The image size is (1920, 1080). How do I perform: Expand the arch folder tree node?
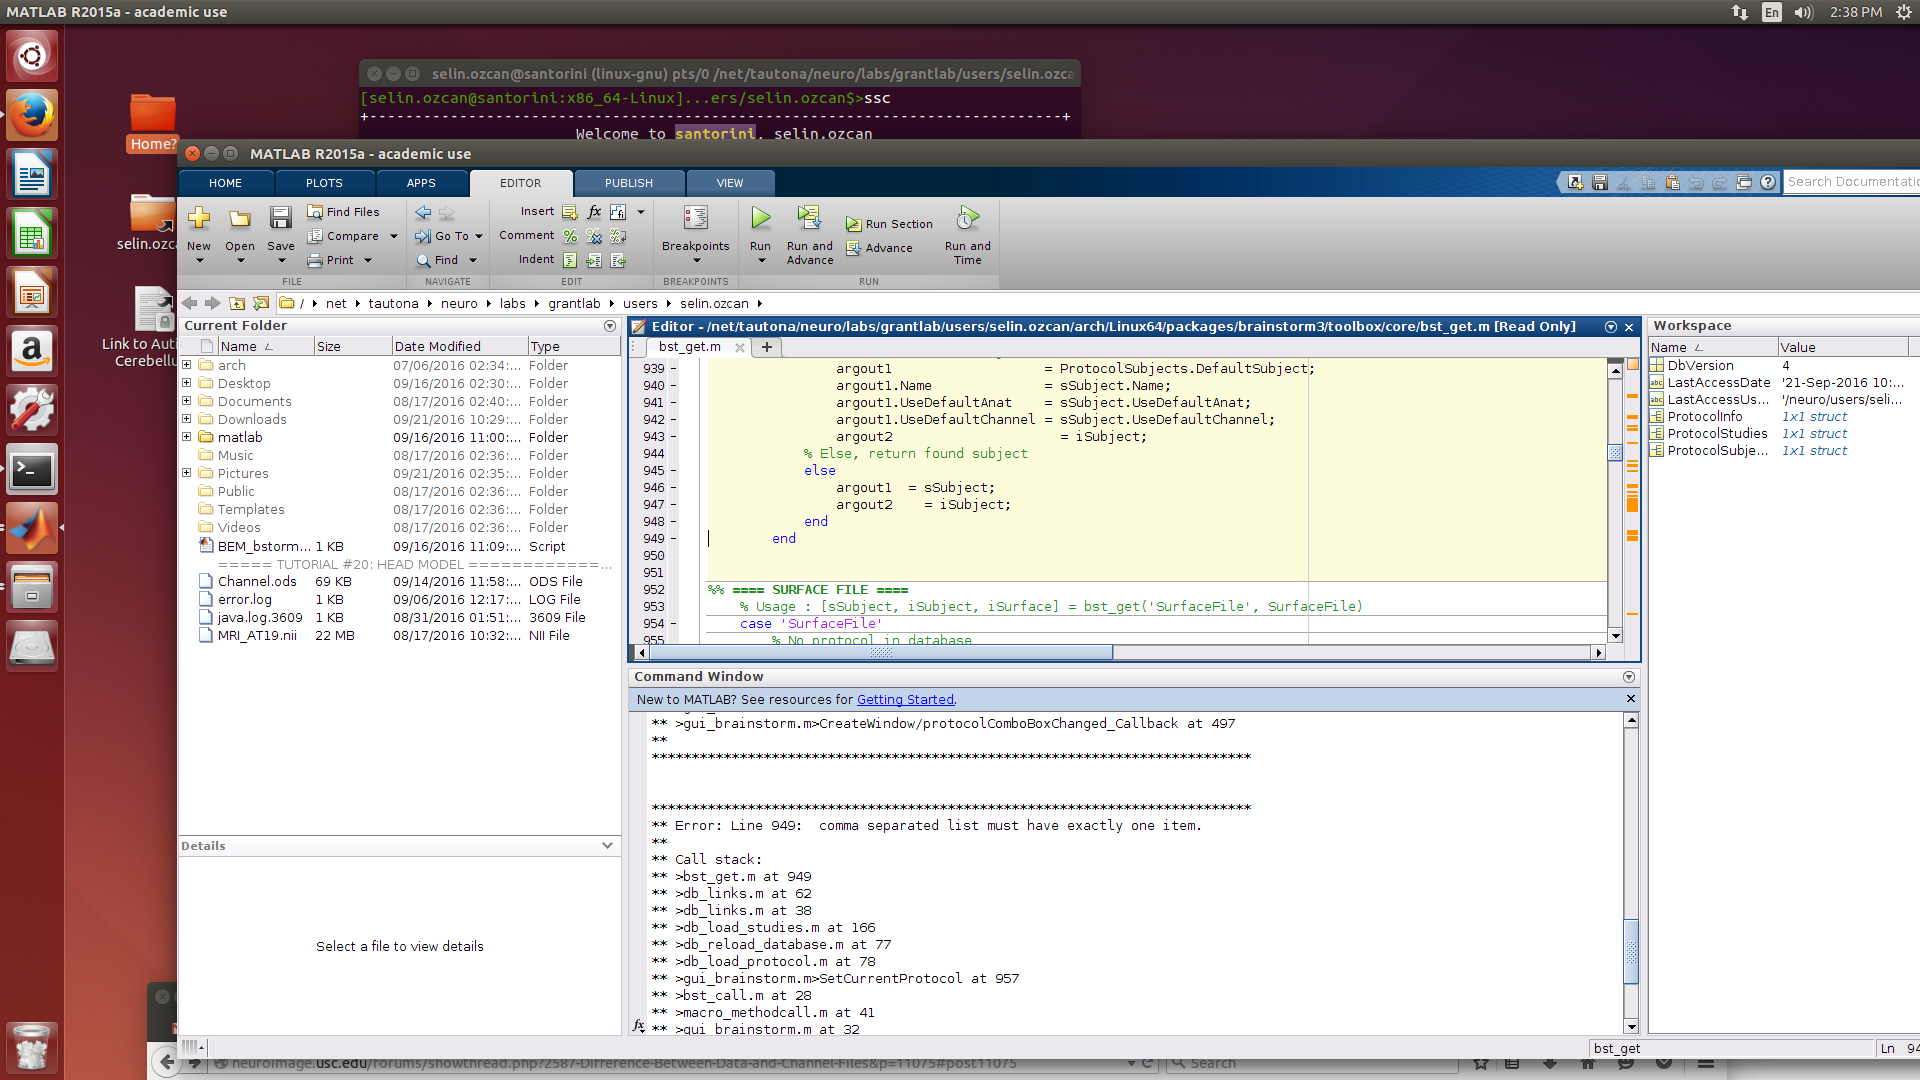pyautogui.click(x=186, y=365)
